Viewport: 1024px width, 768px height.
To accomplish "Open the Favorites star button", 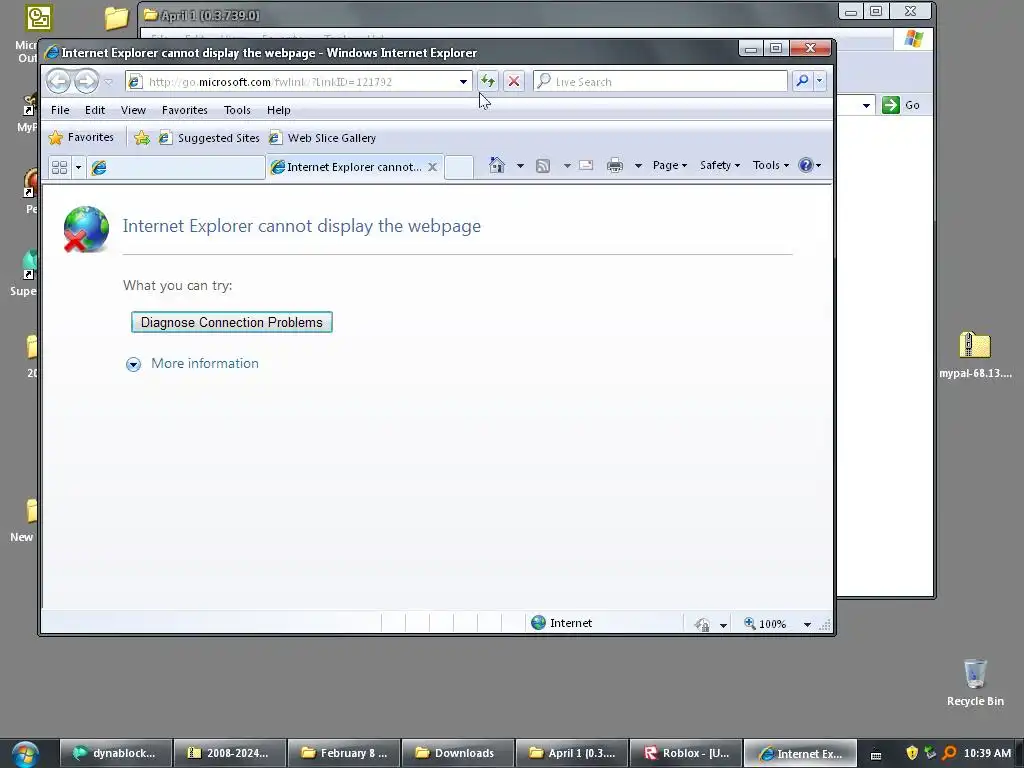I will pos(82,137).
